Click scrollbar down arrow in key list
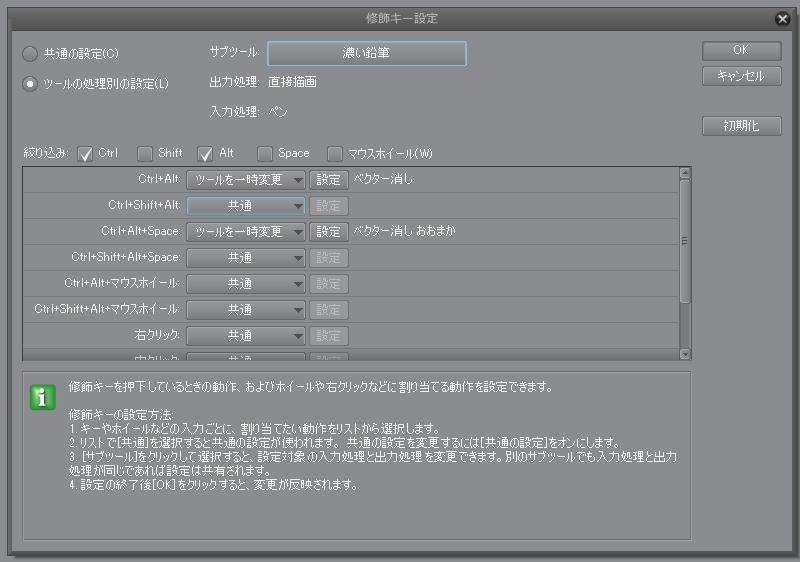 coord(685,353)
